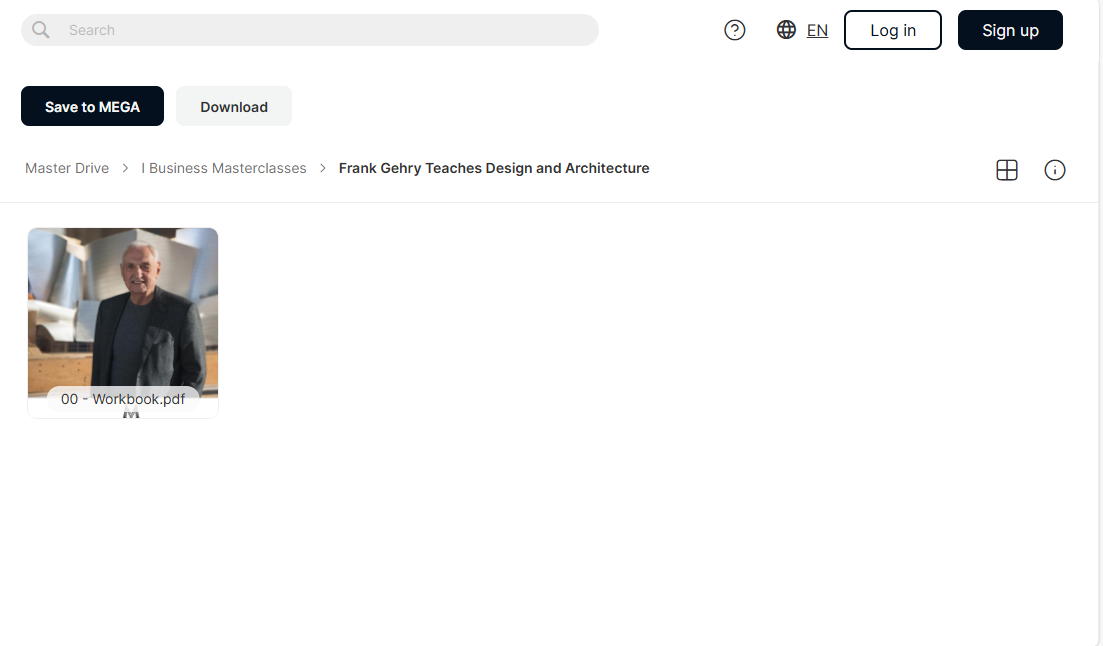Open the help question mark icon

click(x=734, y=30)
